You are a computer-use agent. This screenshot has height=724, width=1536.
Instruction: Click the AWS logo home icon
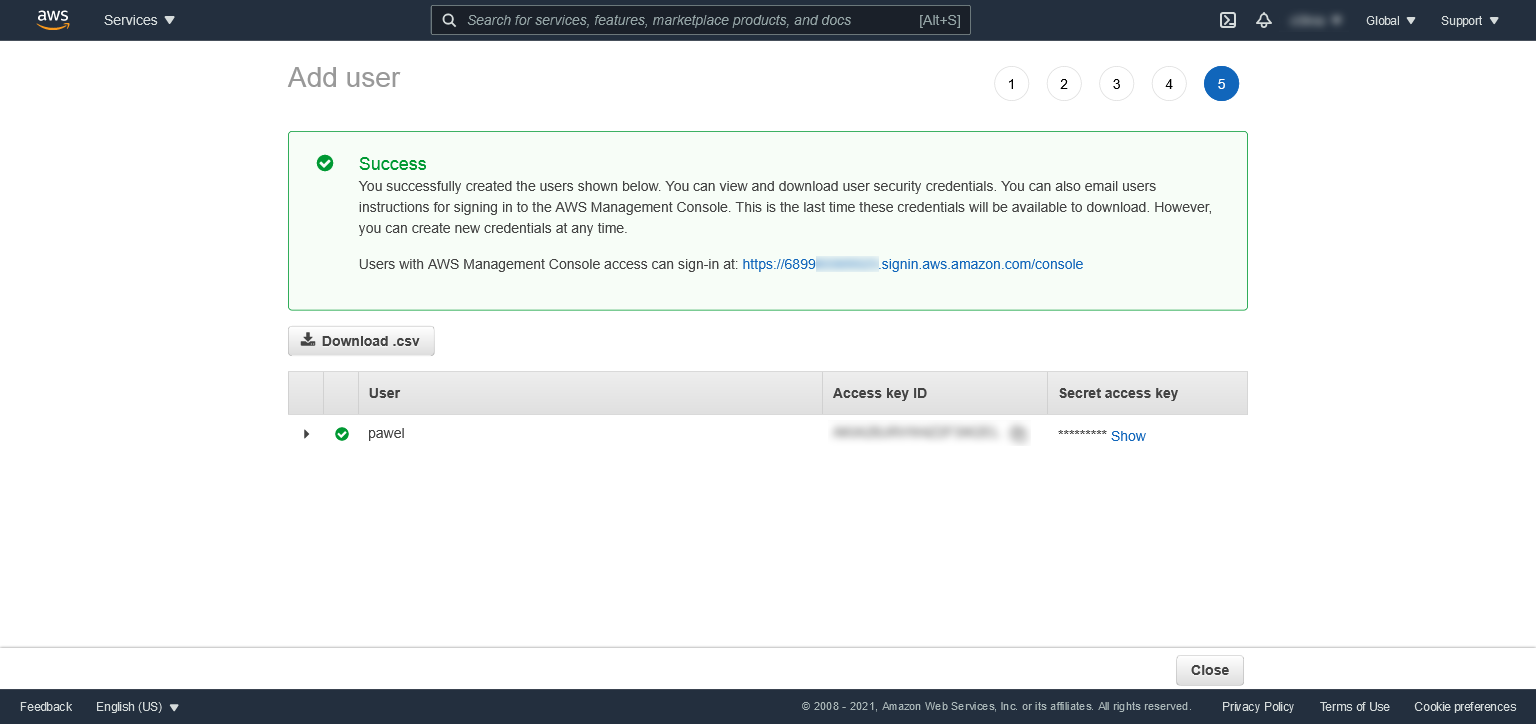pos(53,20)
